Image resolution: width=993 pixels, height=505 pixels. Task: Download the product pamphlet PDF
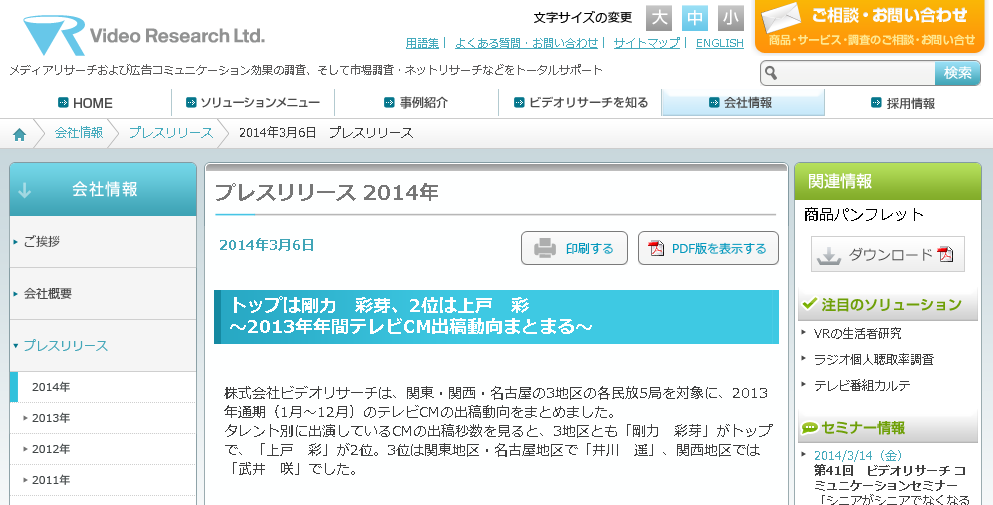pyautogui.click(x=888, y=255)
